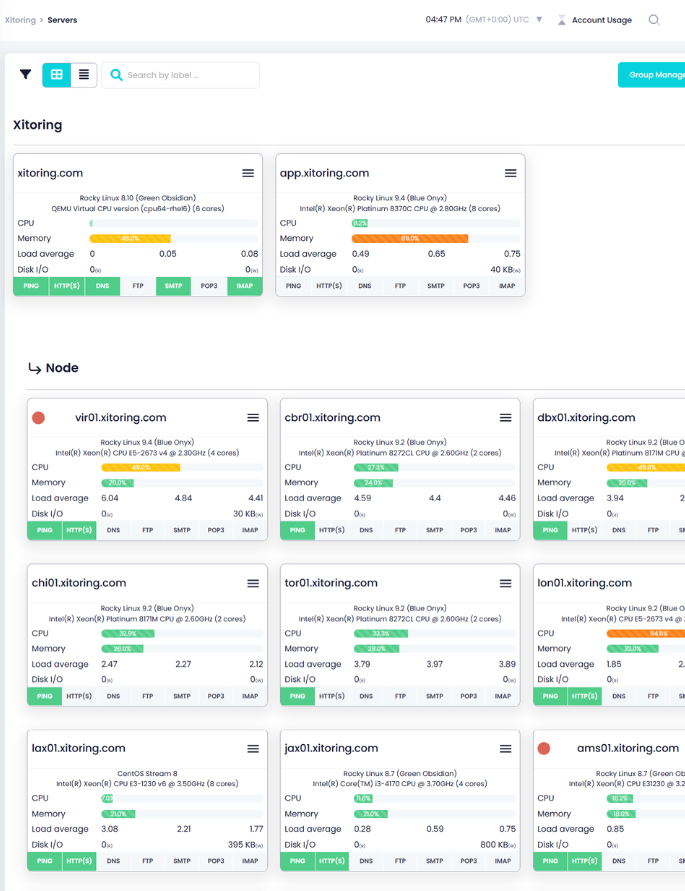Open the timezone dropdown arrow

pyautogui.click(x=539, y=20)
